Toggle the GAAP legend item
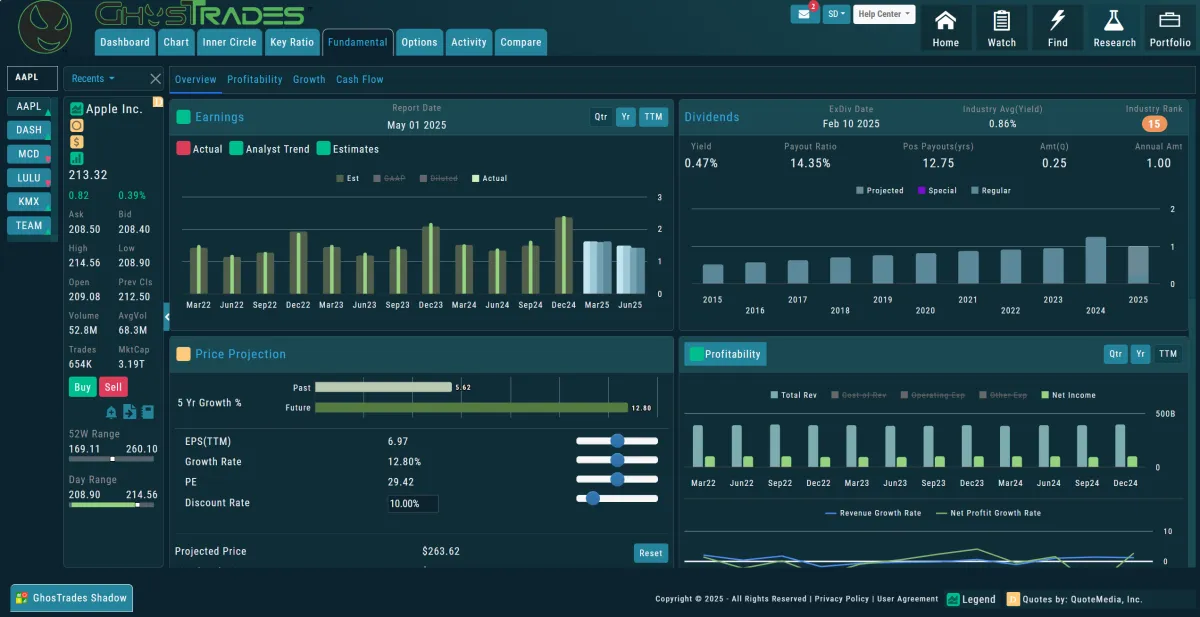1200x617 pixels. [391, 178]
